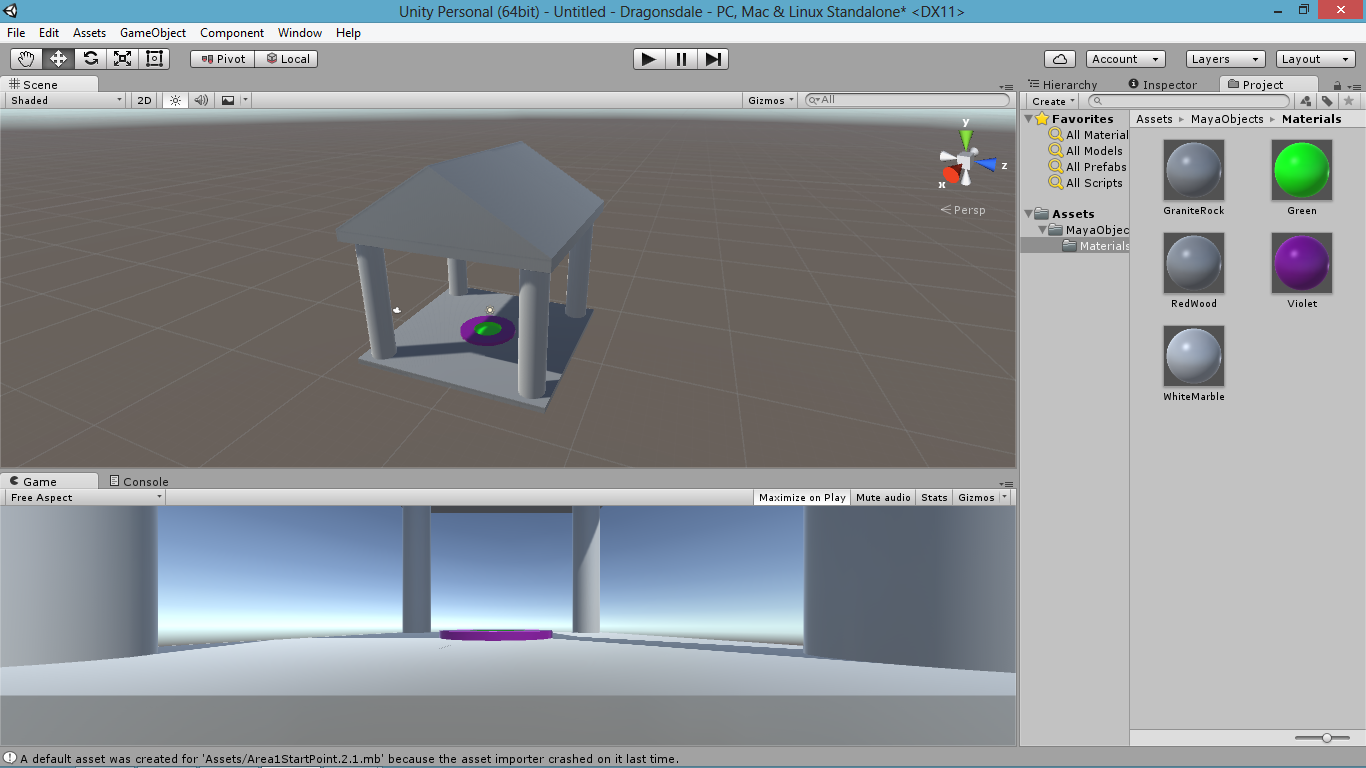Toggle Mute audio in Game view

[x=883, y=497]
